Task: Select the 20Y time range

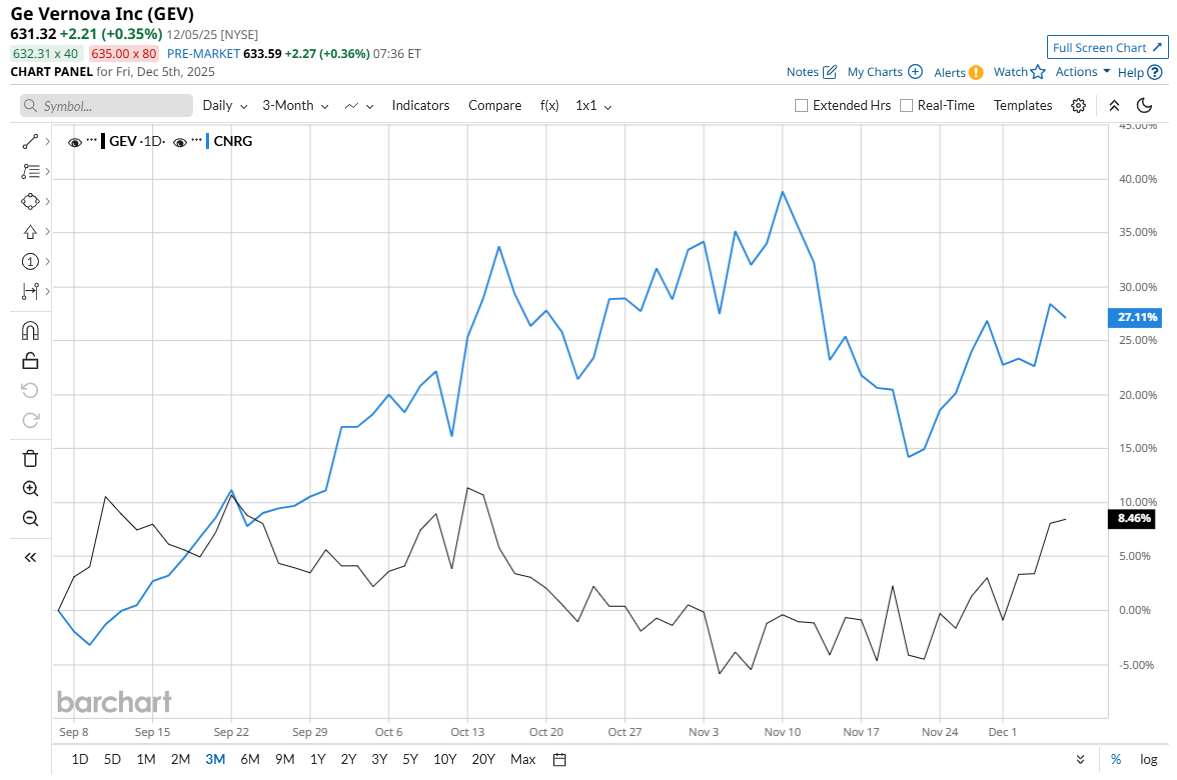Action: pyautogui.click(x=483, y=760)
